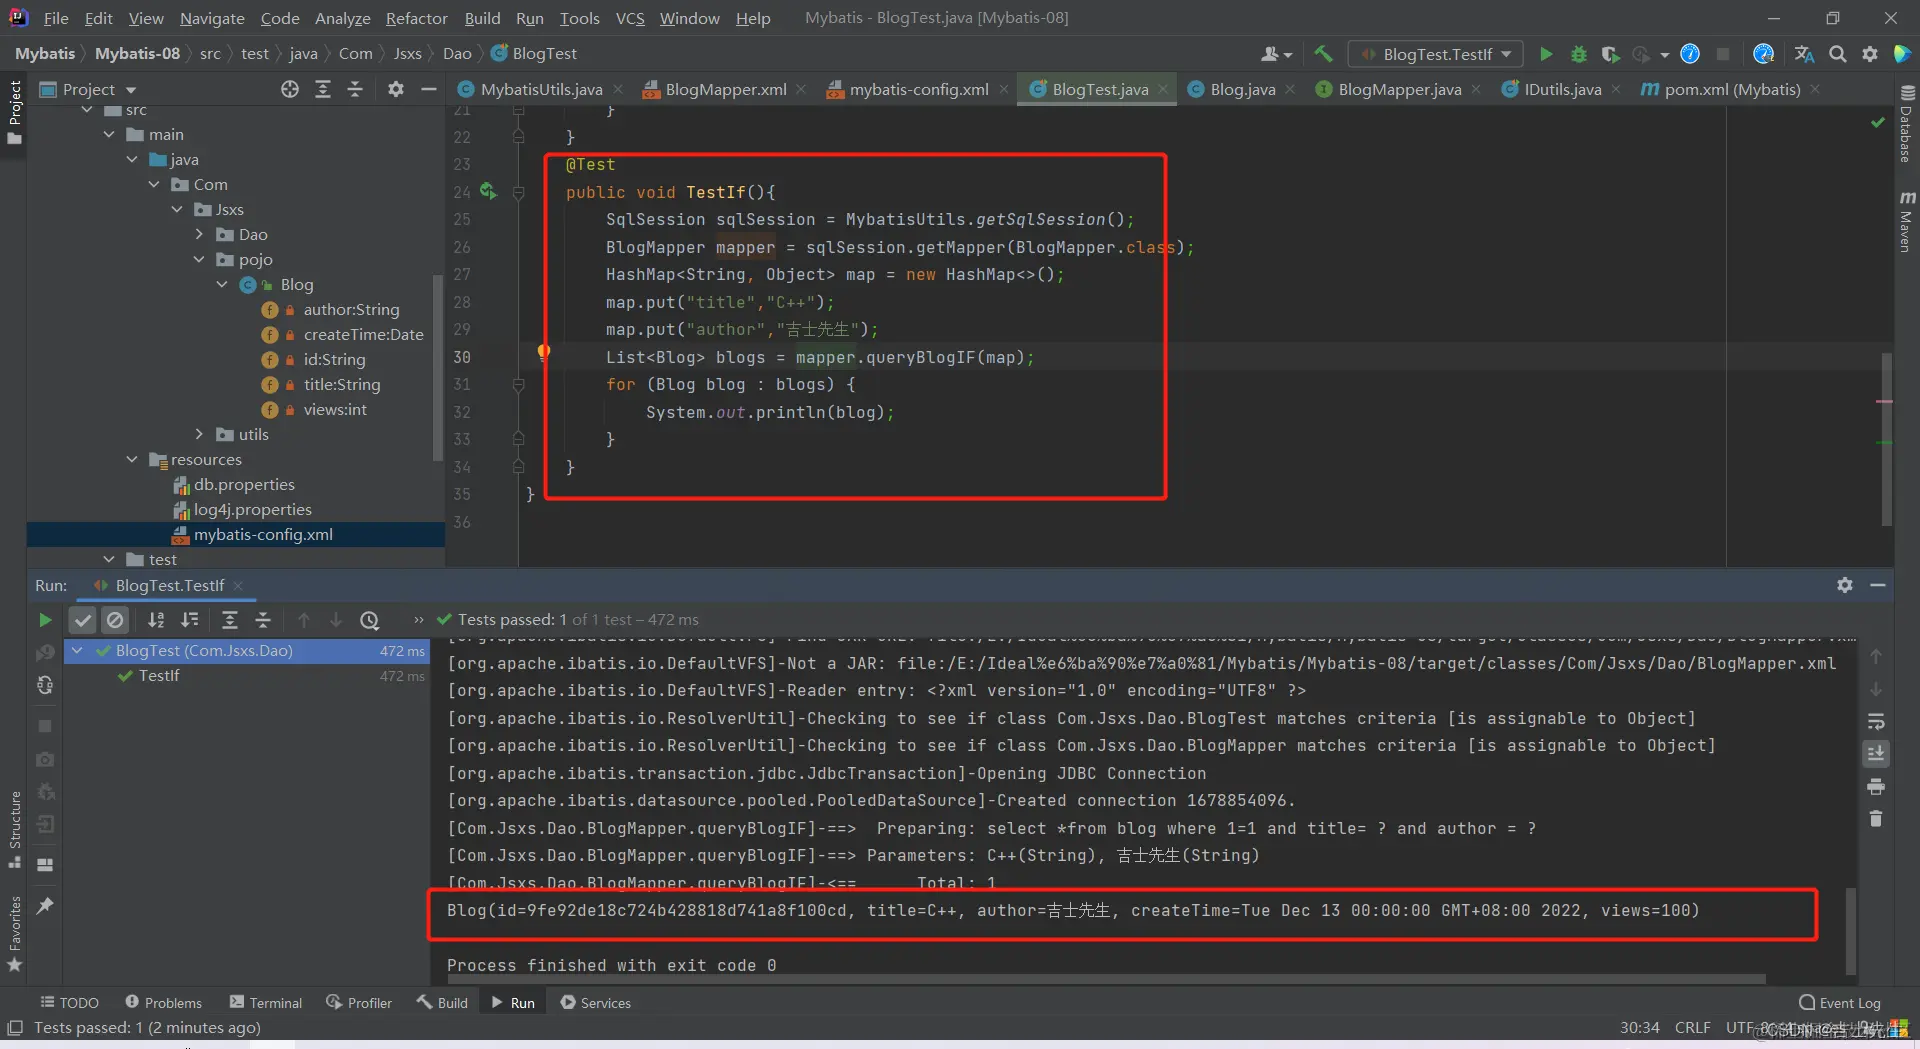Open the VCS menu
This screenshot has width=1920, height=1049.
pos(630,18)
